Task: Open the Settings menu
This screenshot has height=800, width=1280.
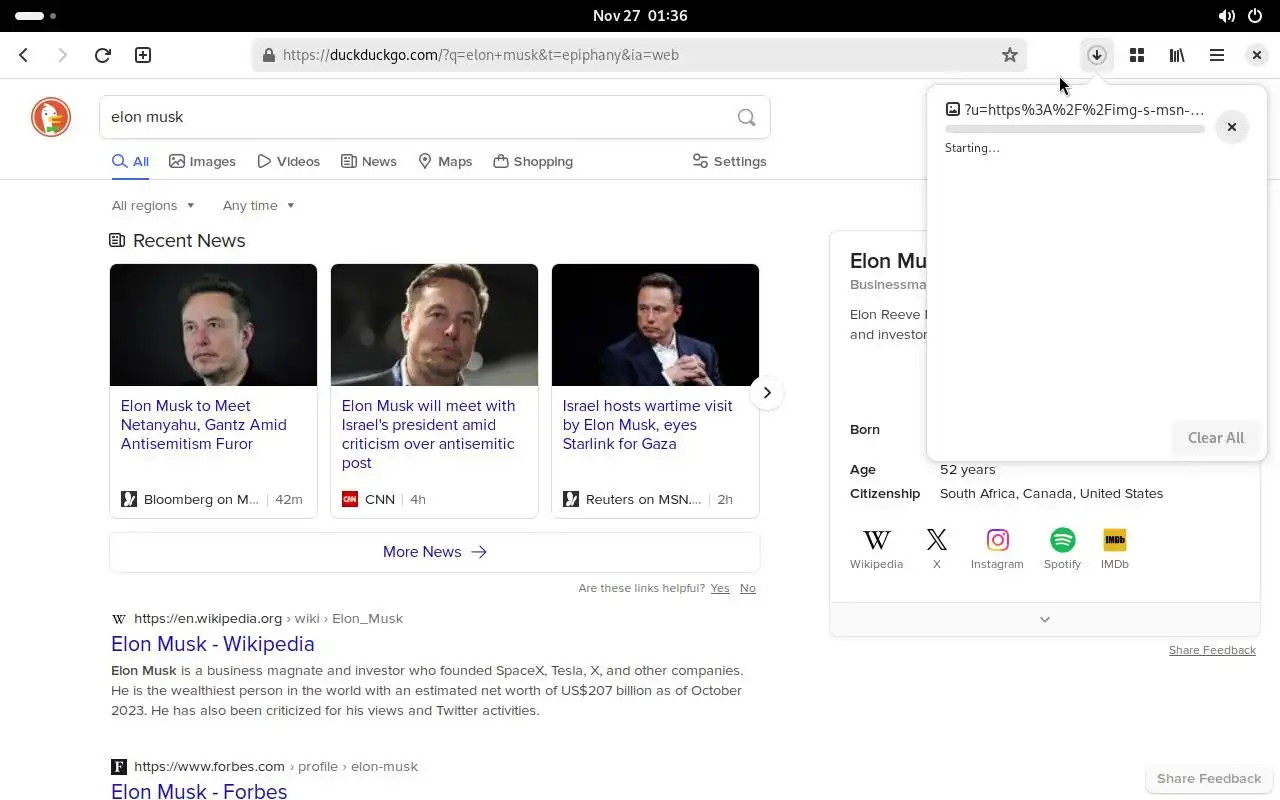Action: 730,161
